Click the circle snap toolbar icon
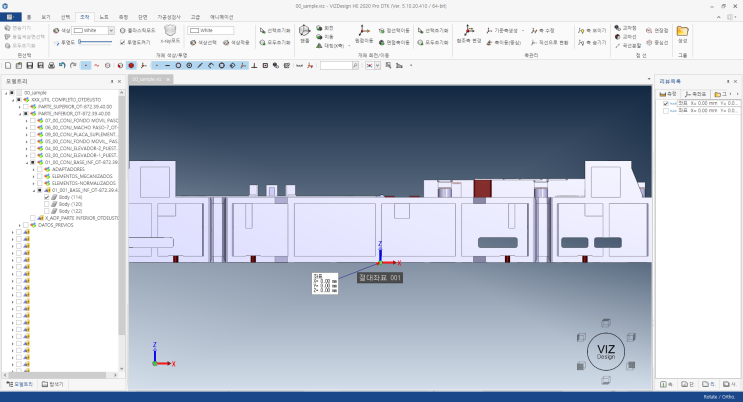The width and height of the screenshot is (743, 402). 179,65
